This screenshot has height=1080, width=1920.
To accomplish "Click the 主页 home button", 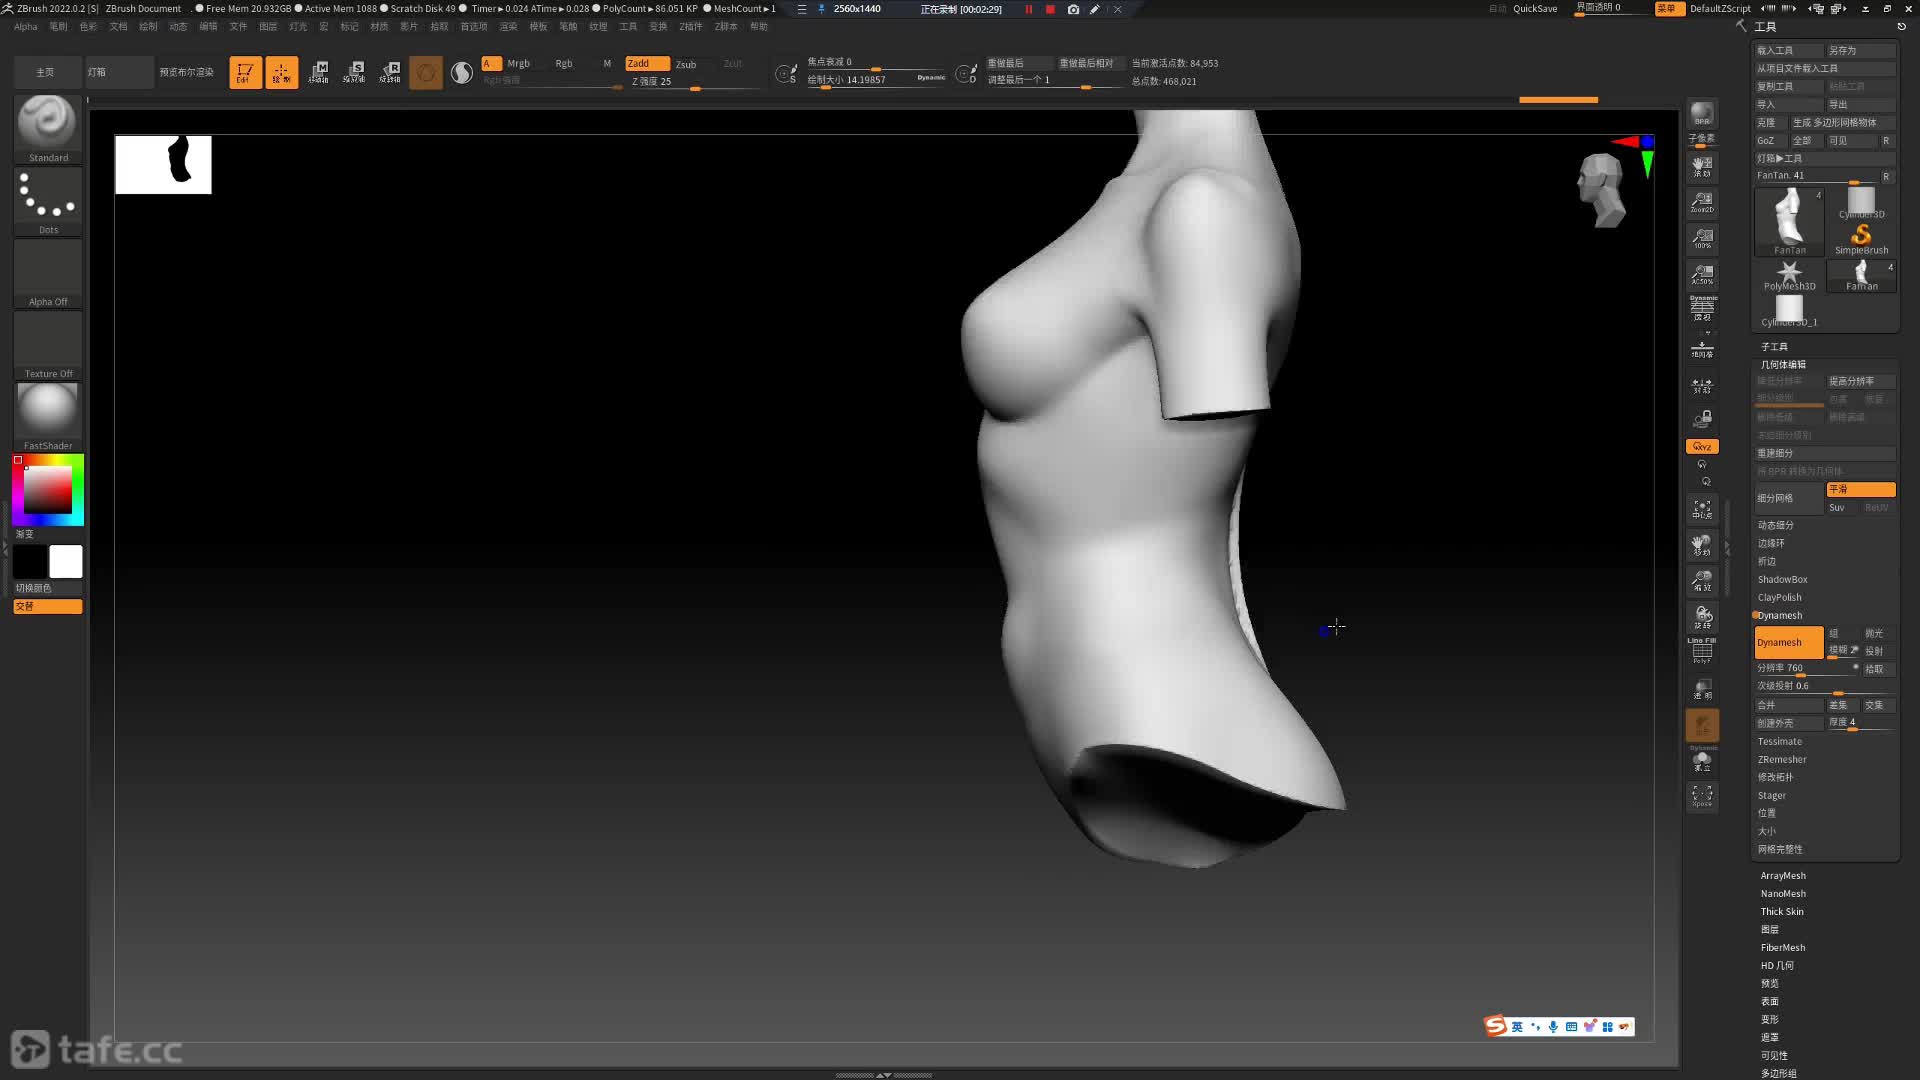I will (x=47, y=72).
